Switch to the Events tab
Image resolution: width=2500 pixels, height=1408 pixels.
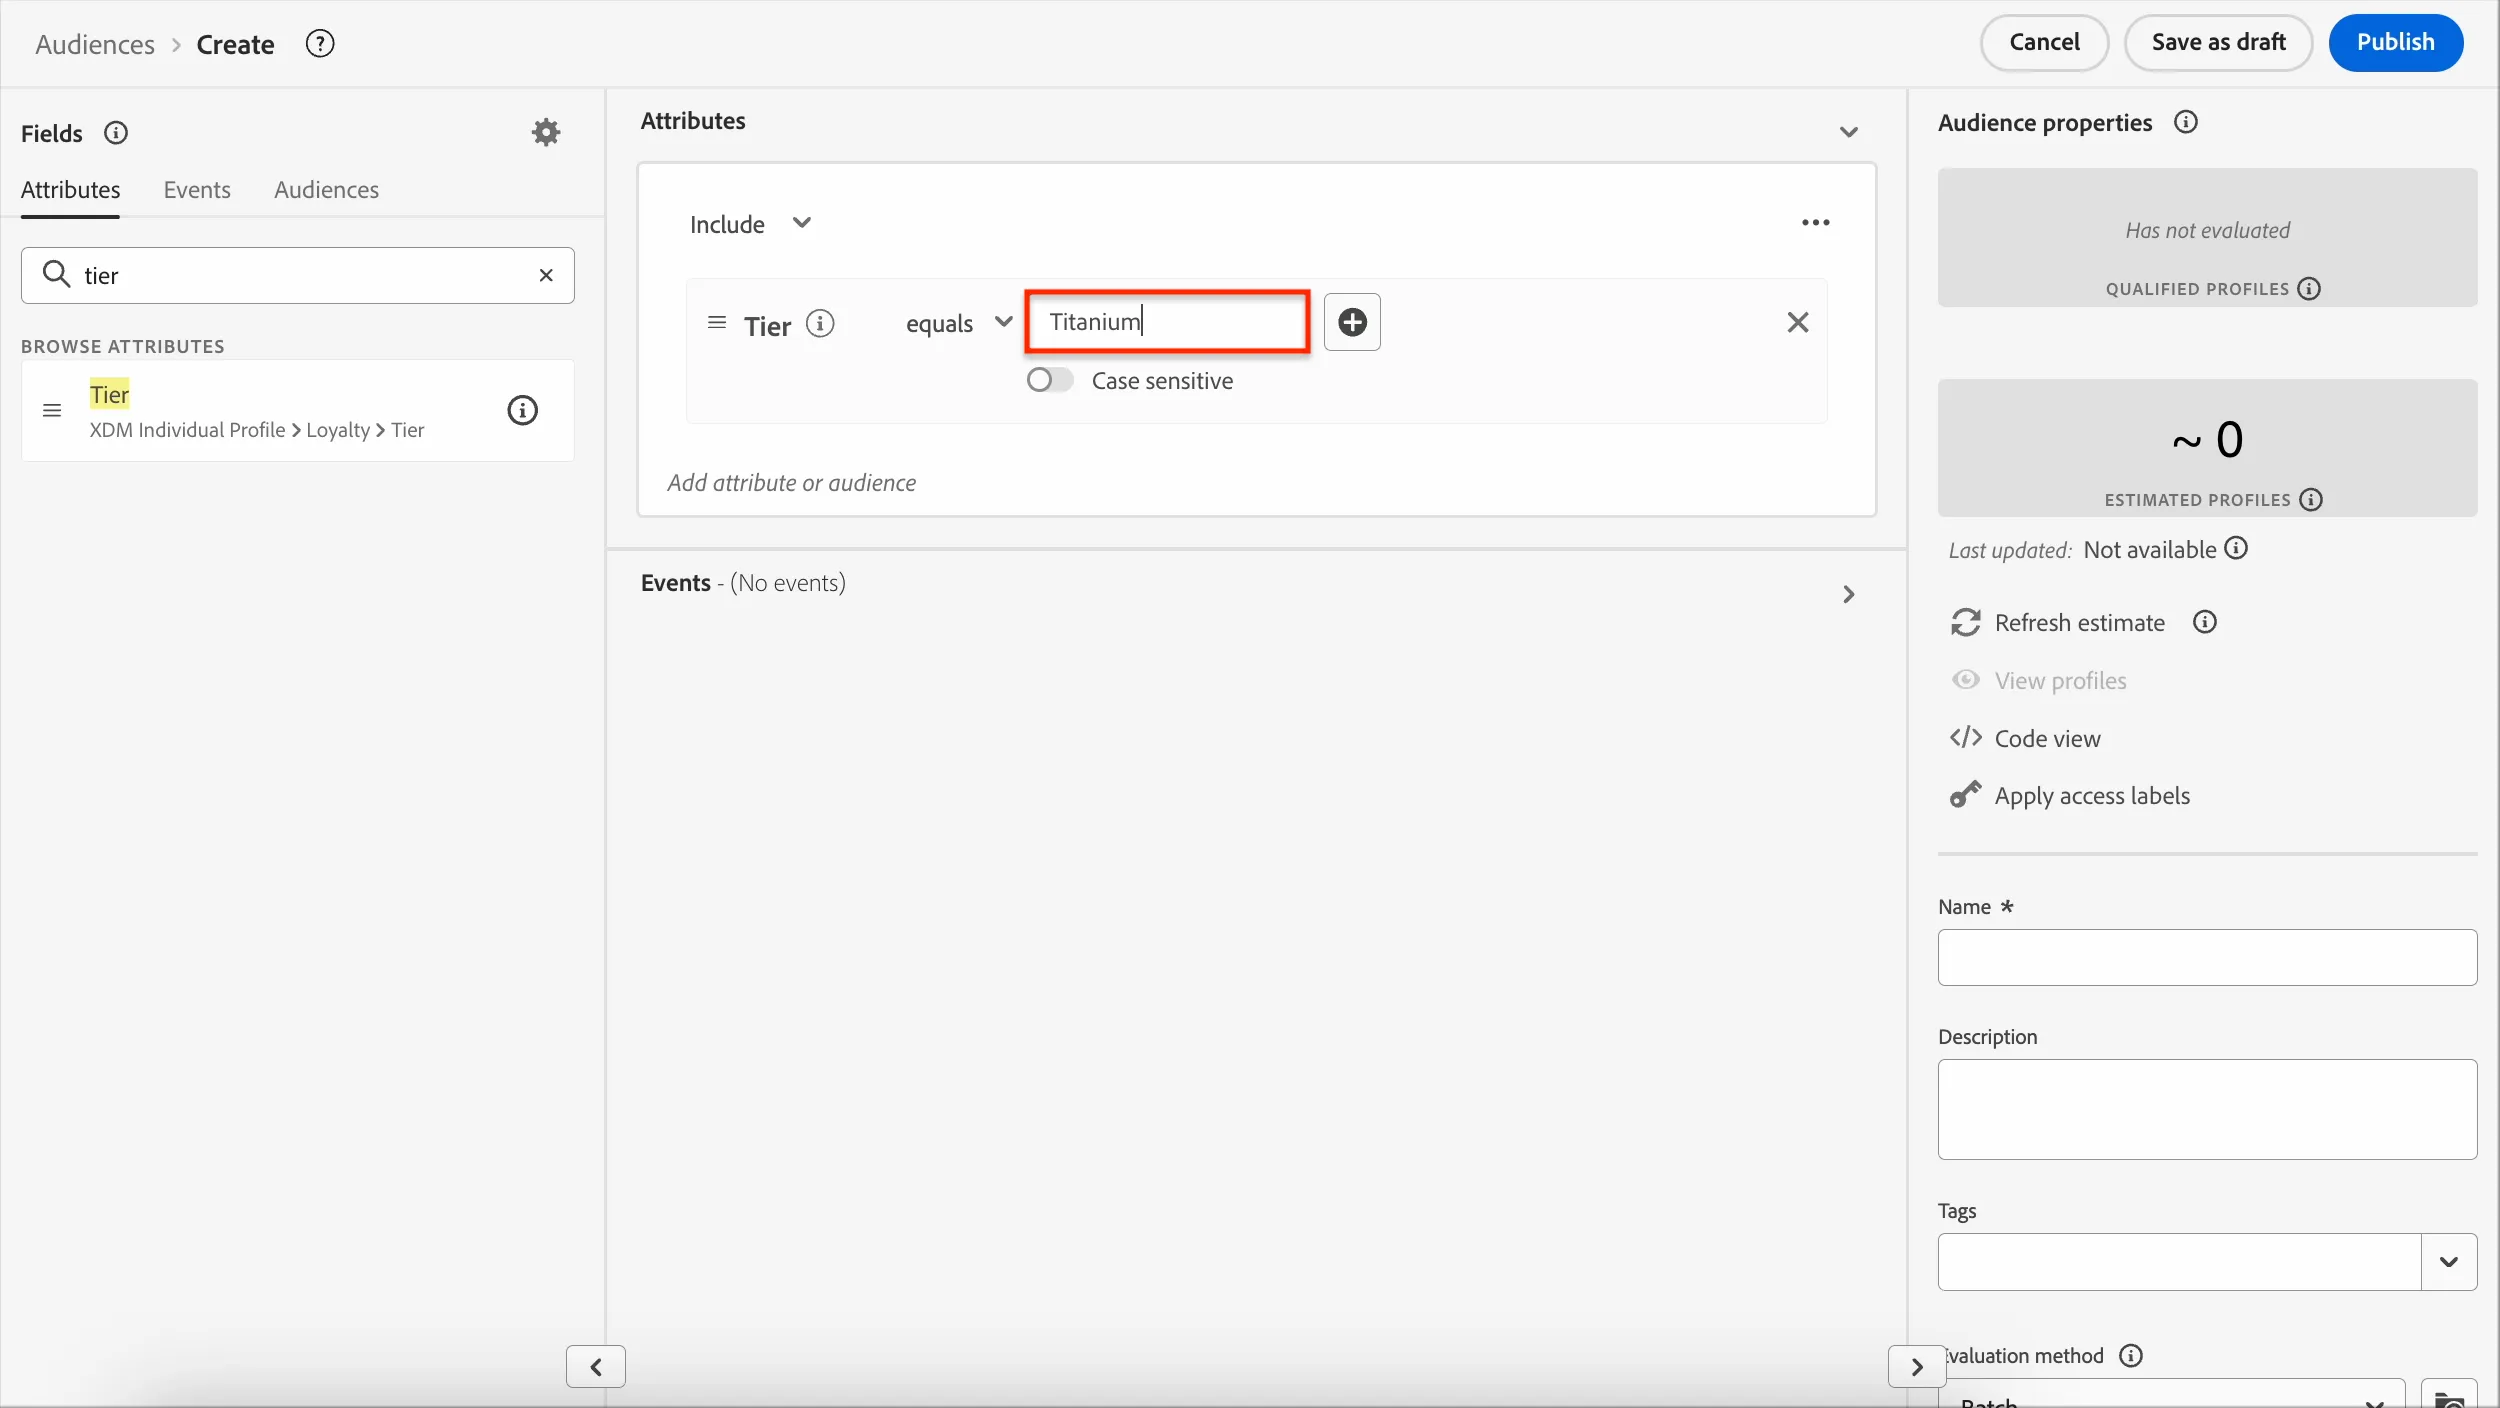pos(197,190)
